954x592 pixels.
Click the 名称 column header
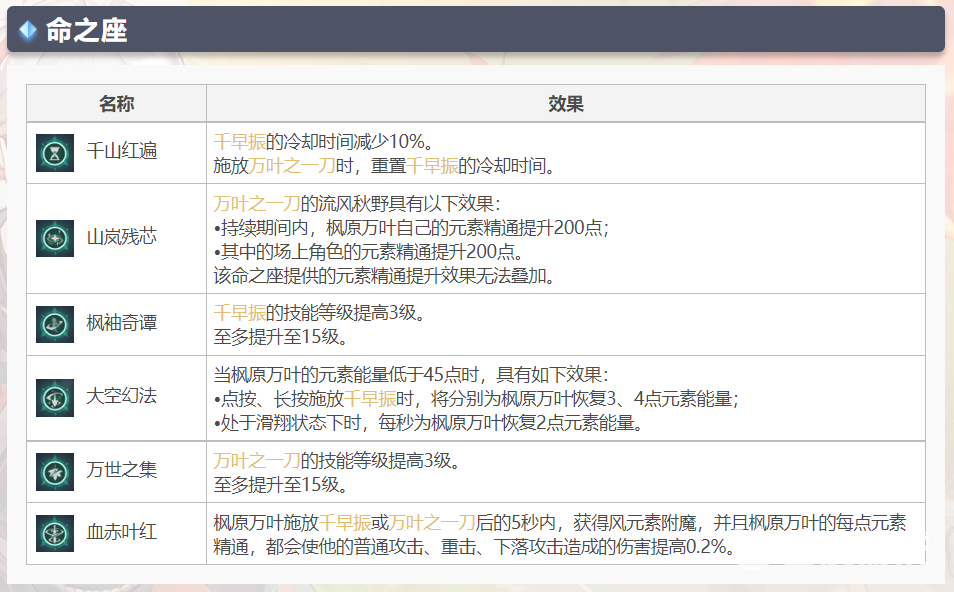pos(116,104)
